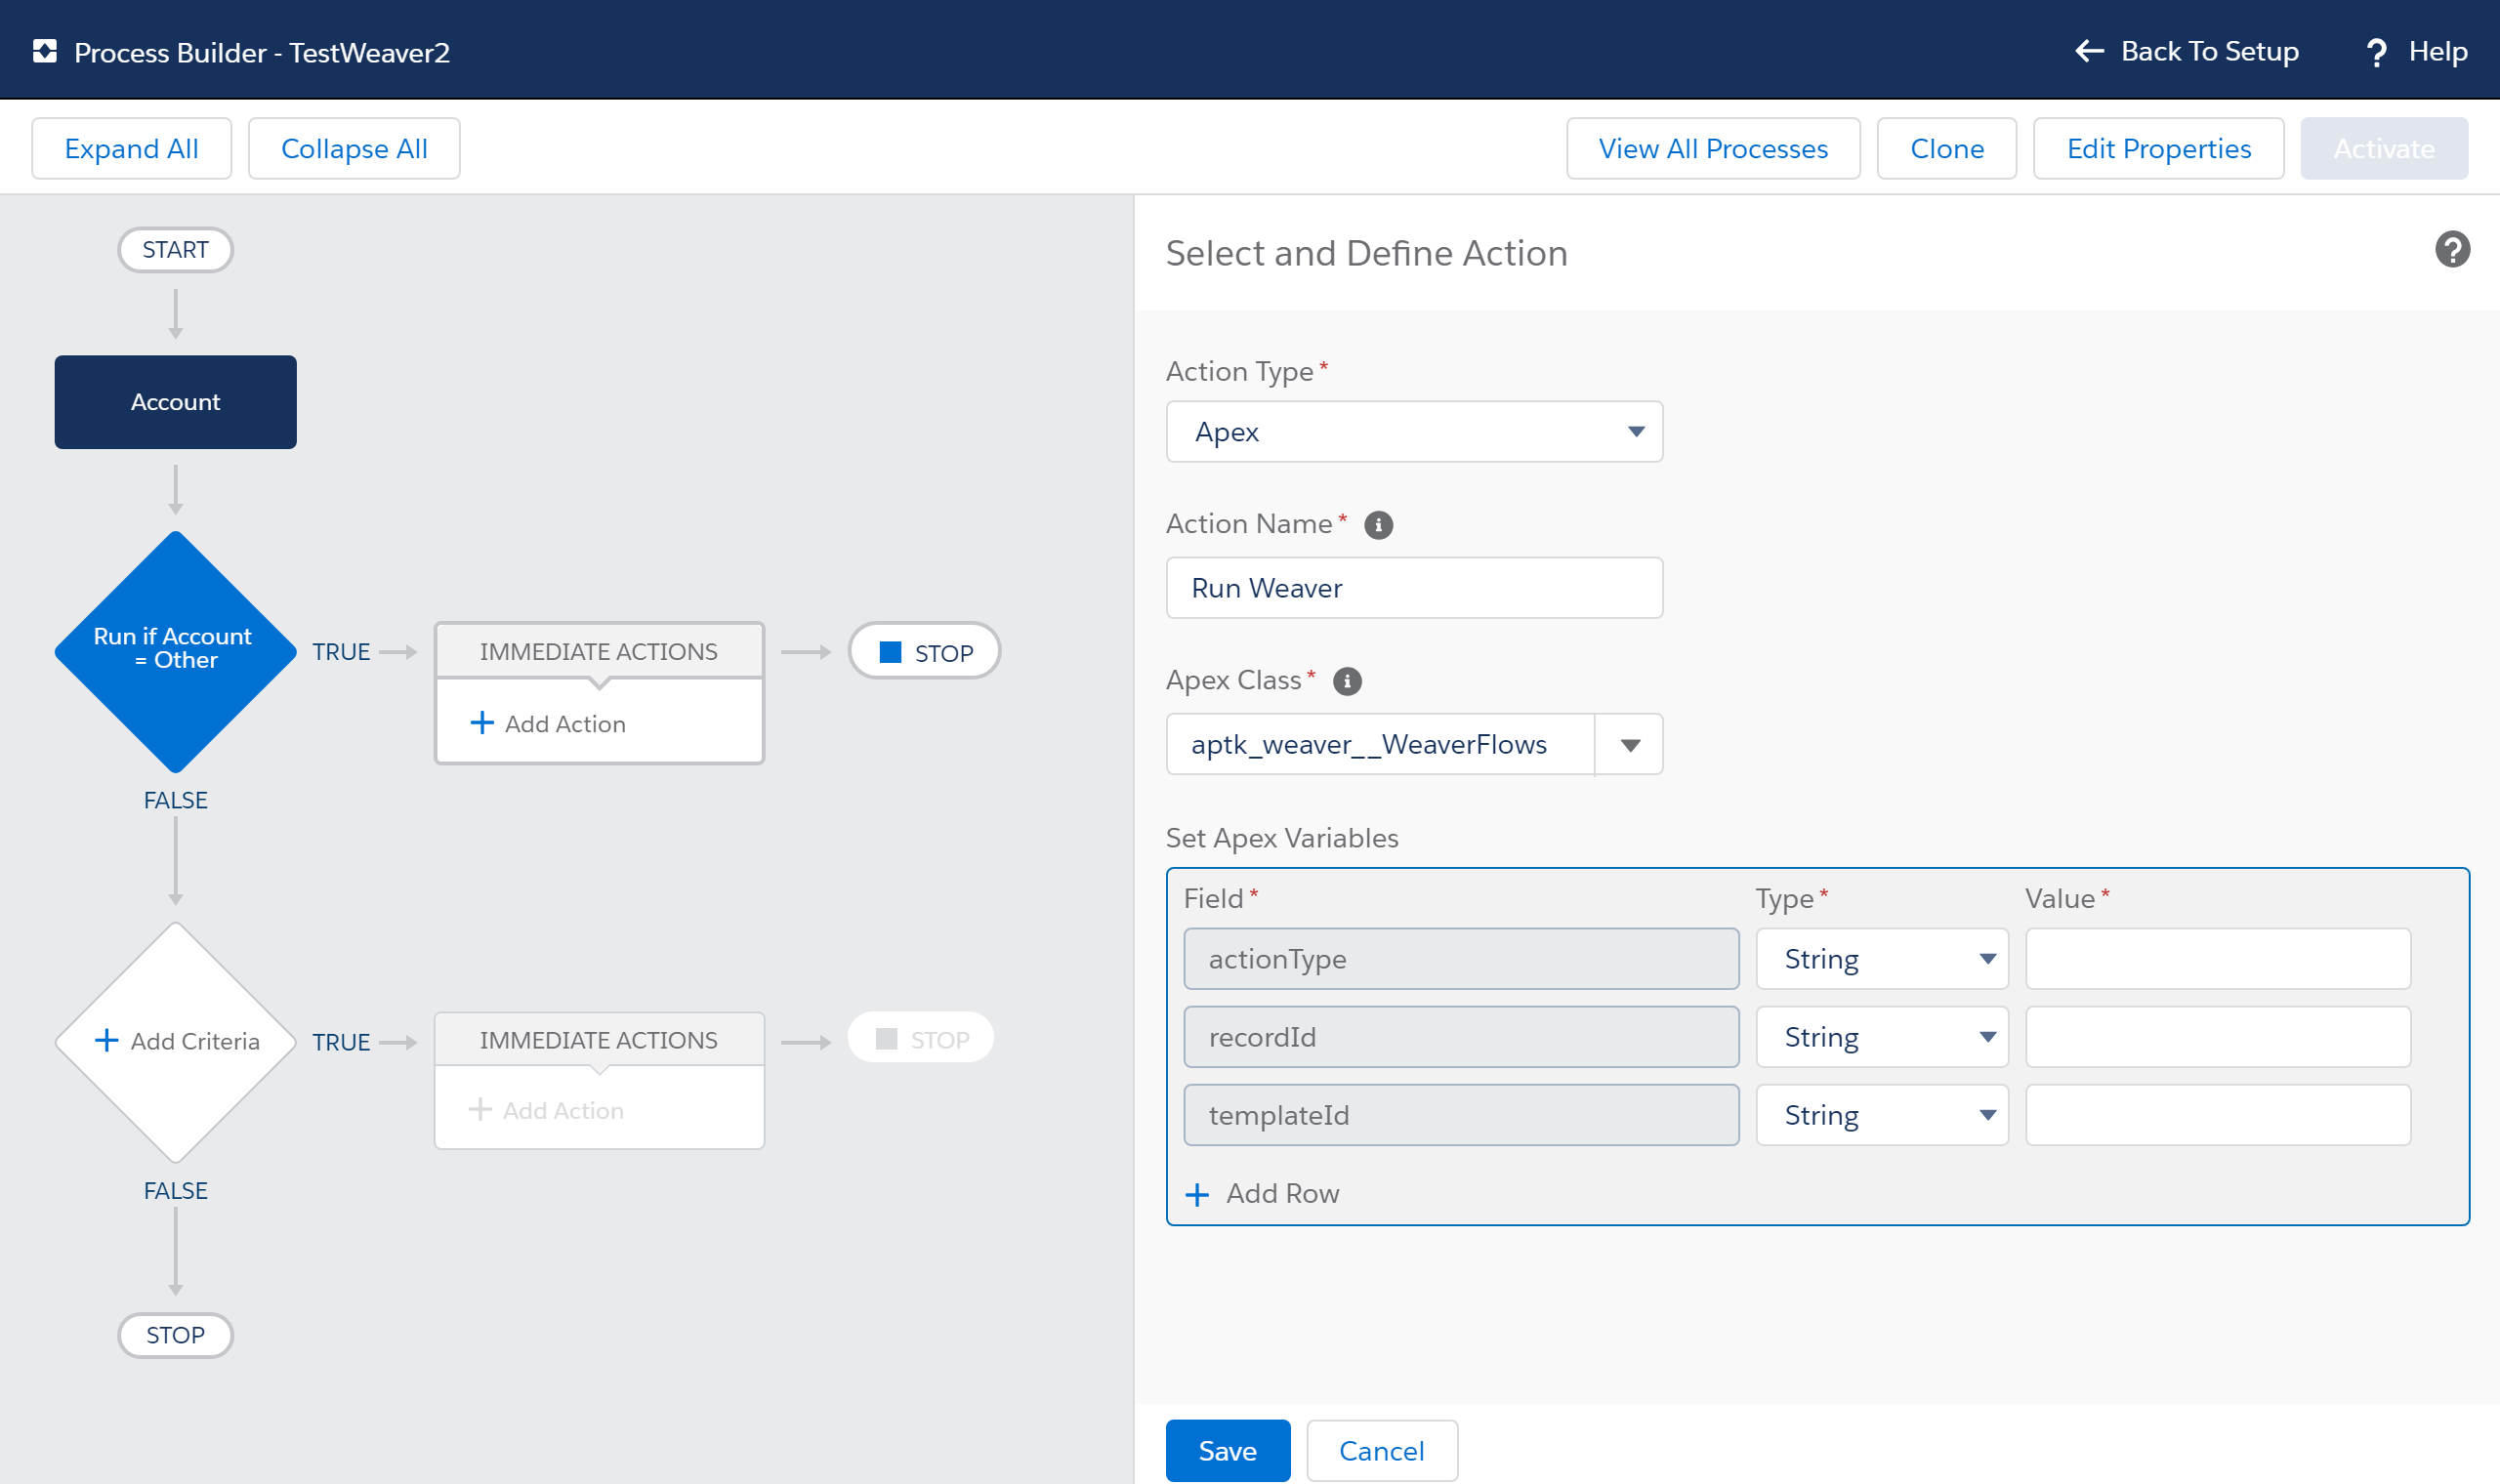This screenshot has width=2500, height=1484.
Task: Open the Type dropdown for recordId variable
Action: click(1988, 1037)
